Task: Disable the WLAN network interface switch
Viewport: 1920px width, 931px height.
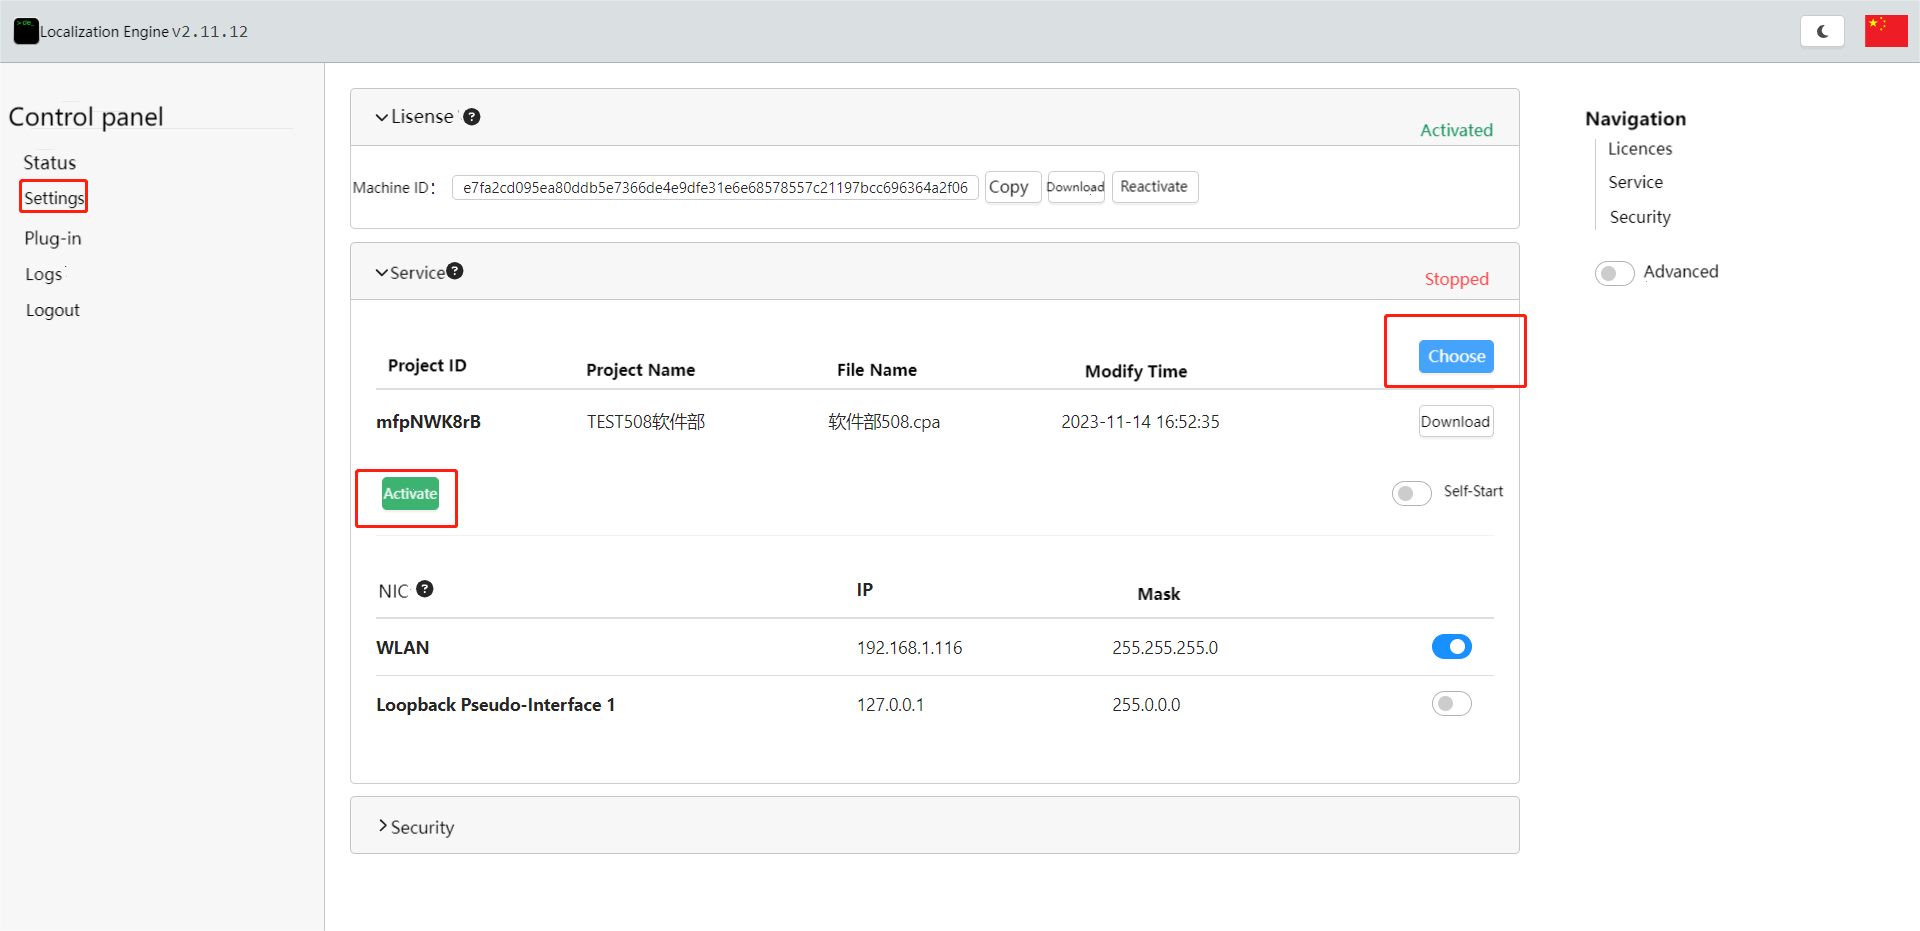Action: 1451,647
